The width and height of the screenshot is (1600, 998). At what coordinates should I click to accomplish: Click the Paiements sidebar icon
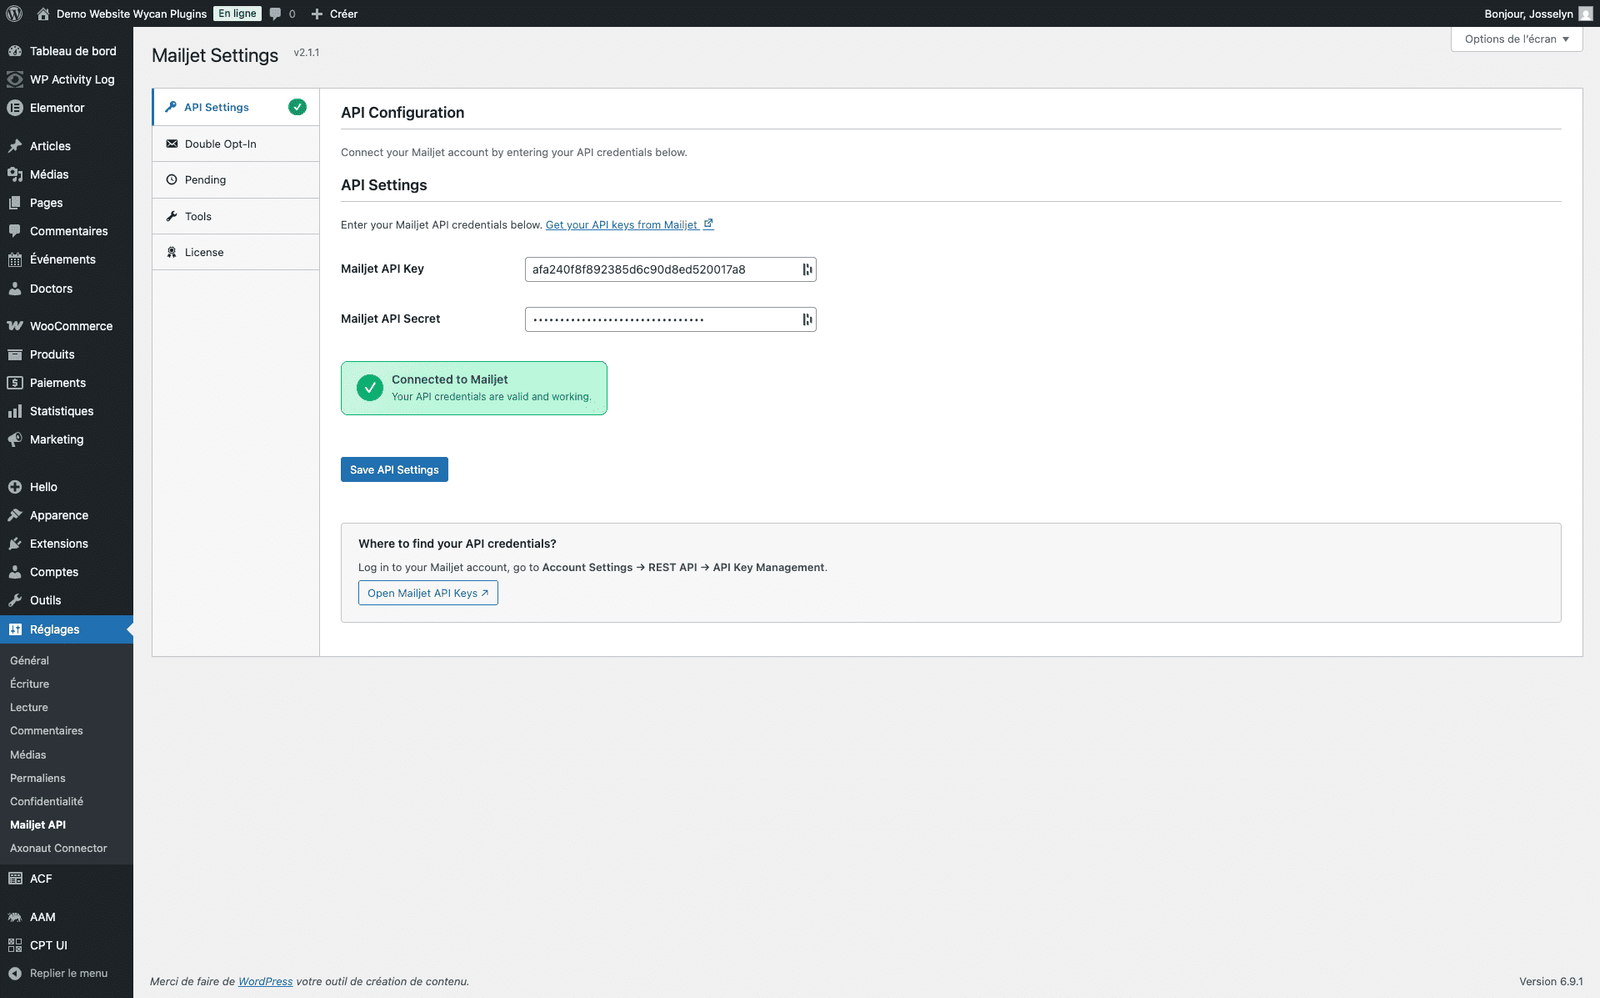(x=14, y=382)
